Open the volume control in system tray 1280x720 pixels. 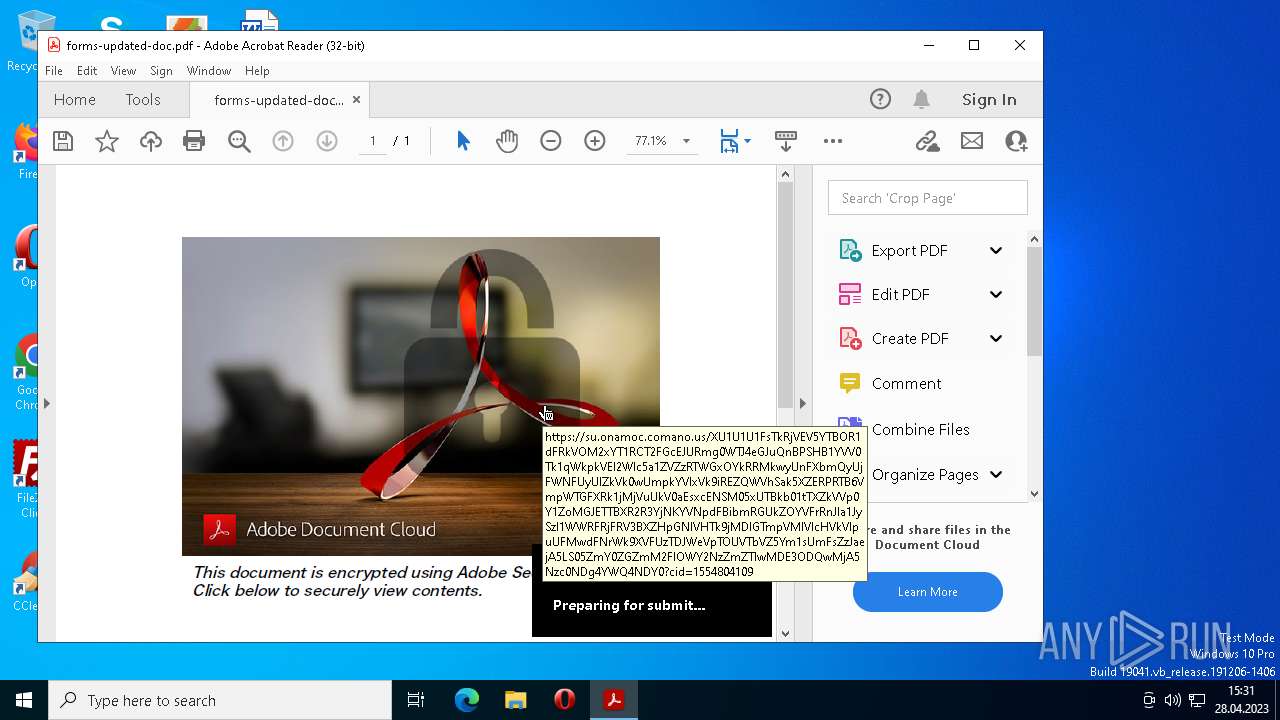1172,700
